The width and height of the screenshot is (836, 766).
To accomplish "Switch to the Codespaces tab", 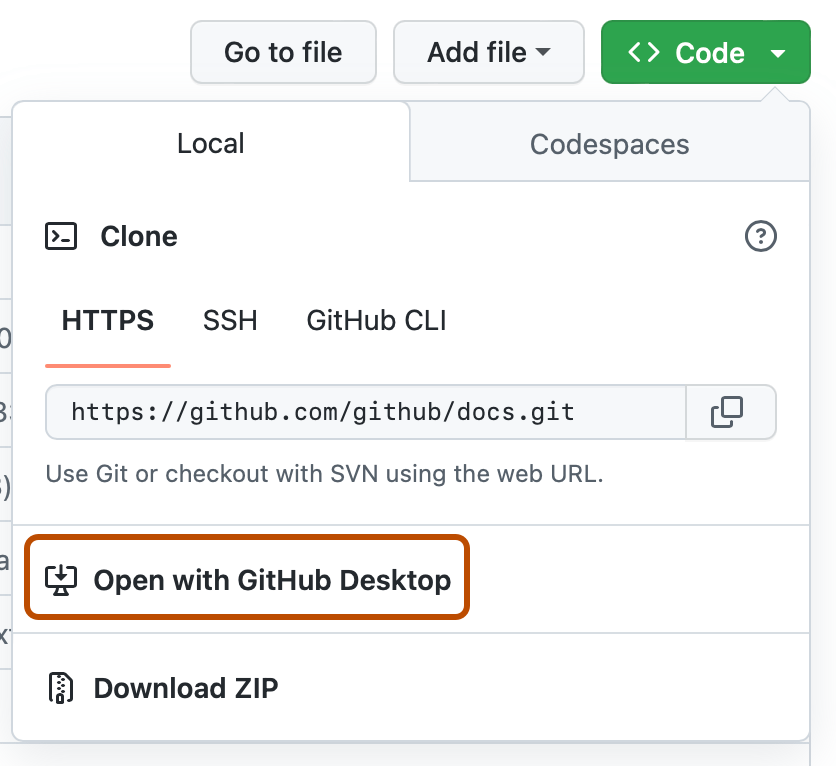I will 609,144.
